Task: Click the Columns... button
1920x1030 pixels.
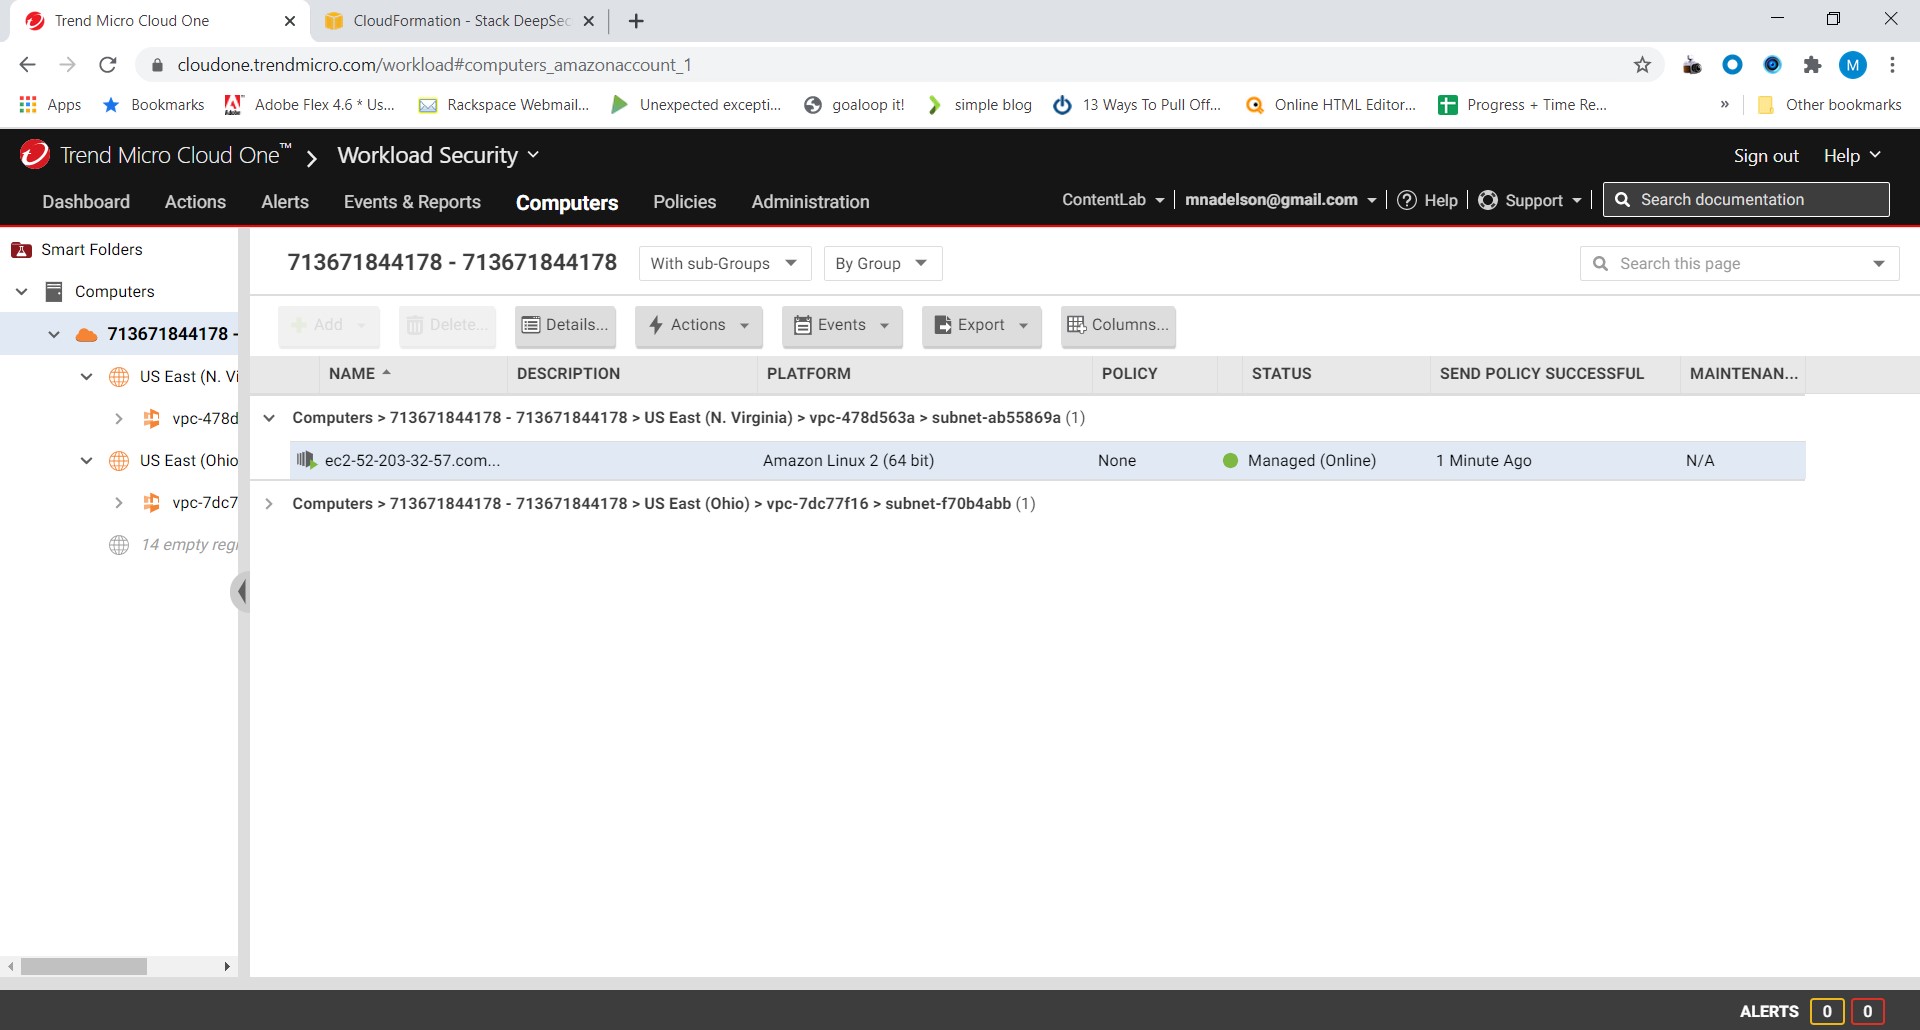Action: click(1118, 325)
